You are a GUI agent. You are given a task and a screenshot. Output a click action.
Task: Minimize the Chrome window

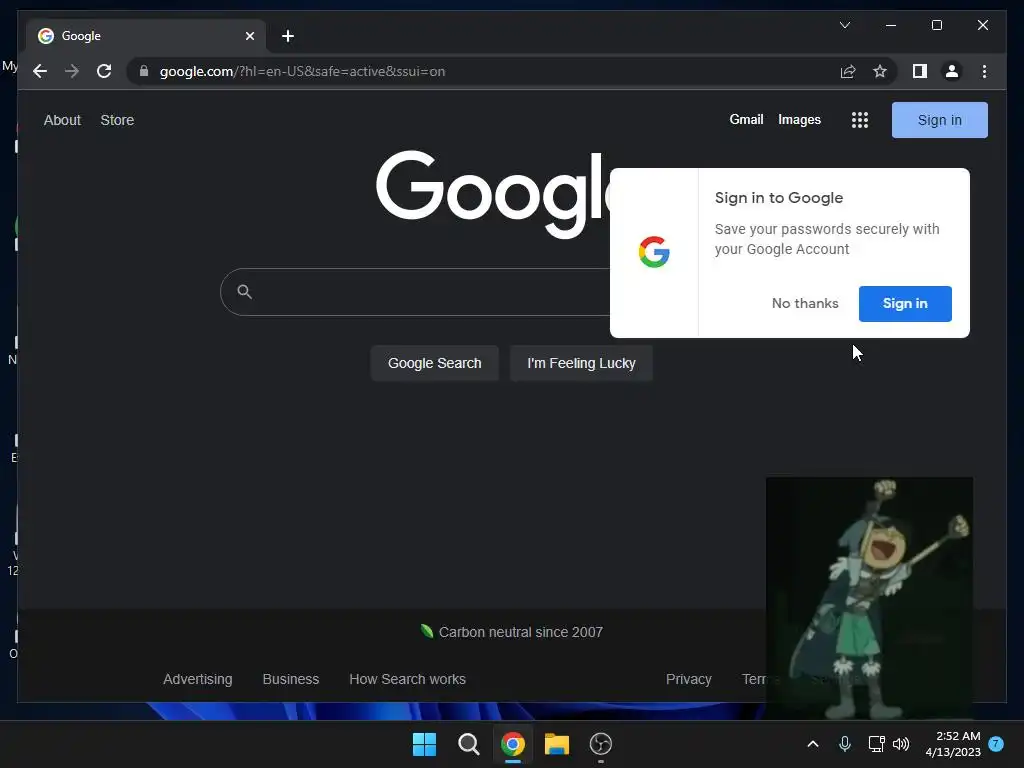(891, 25)
